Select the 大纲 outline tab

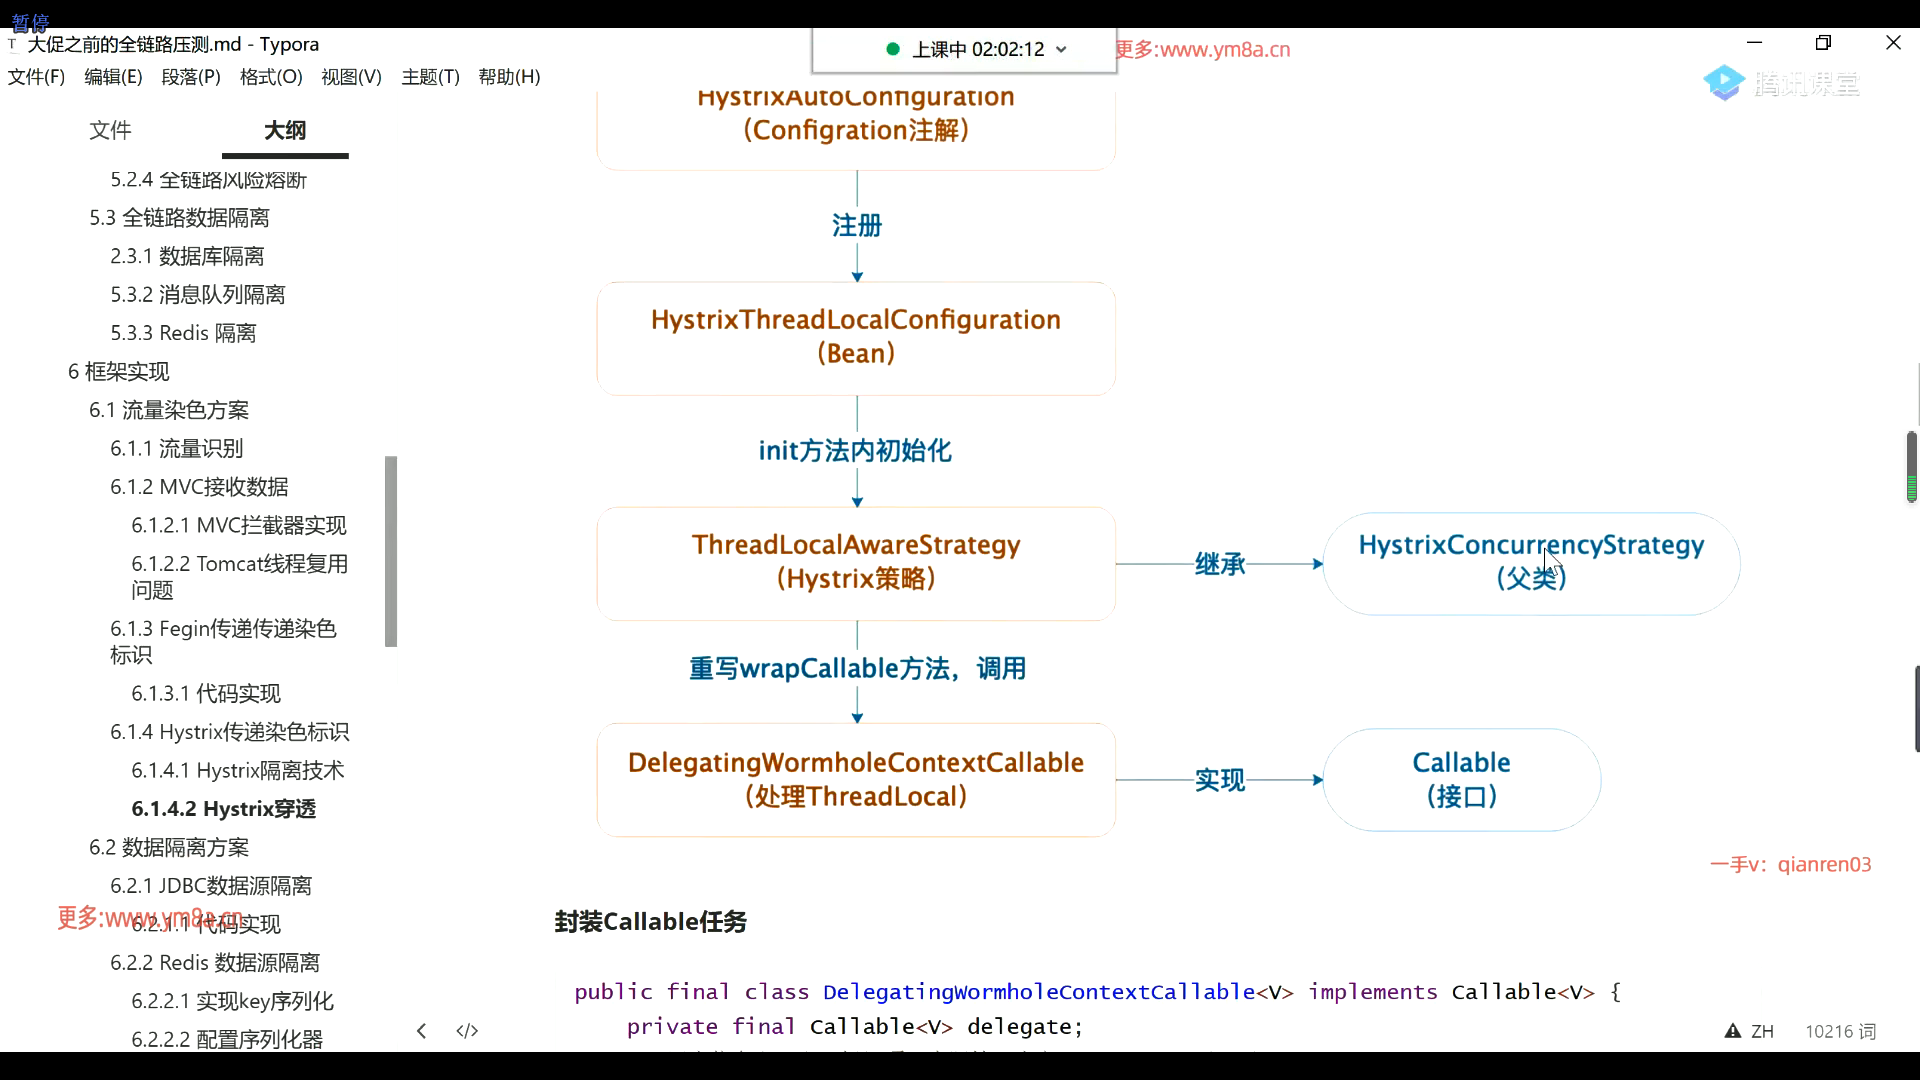pyautogui.click(x=285, y=130)
